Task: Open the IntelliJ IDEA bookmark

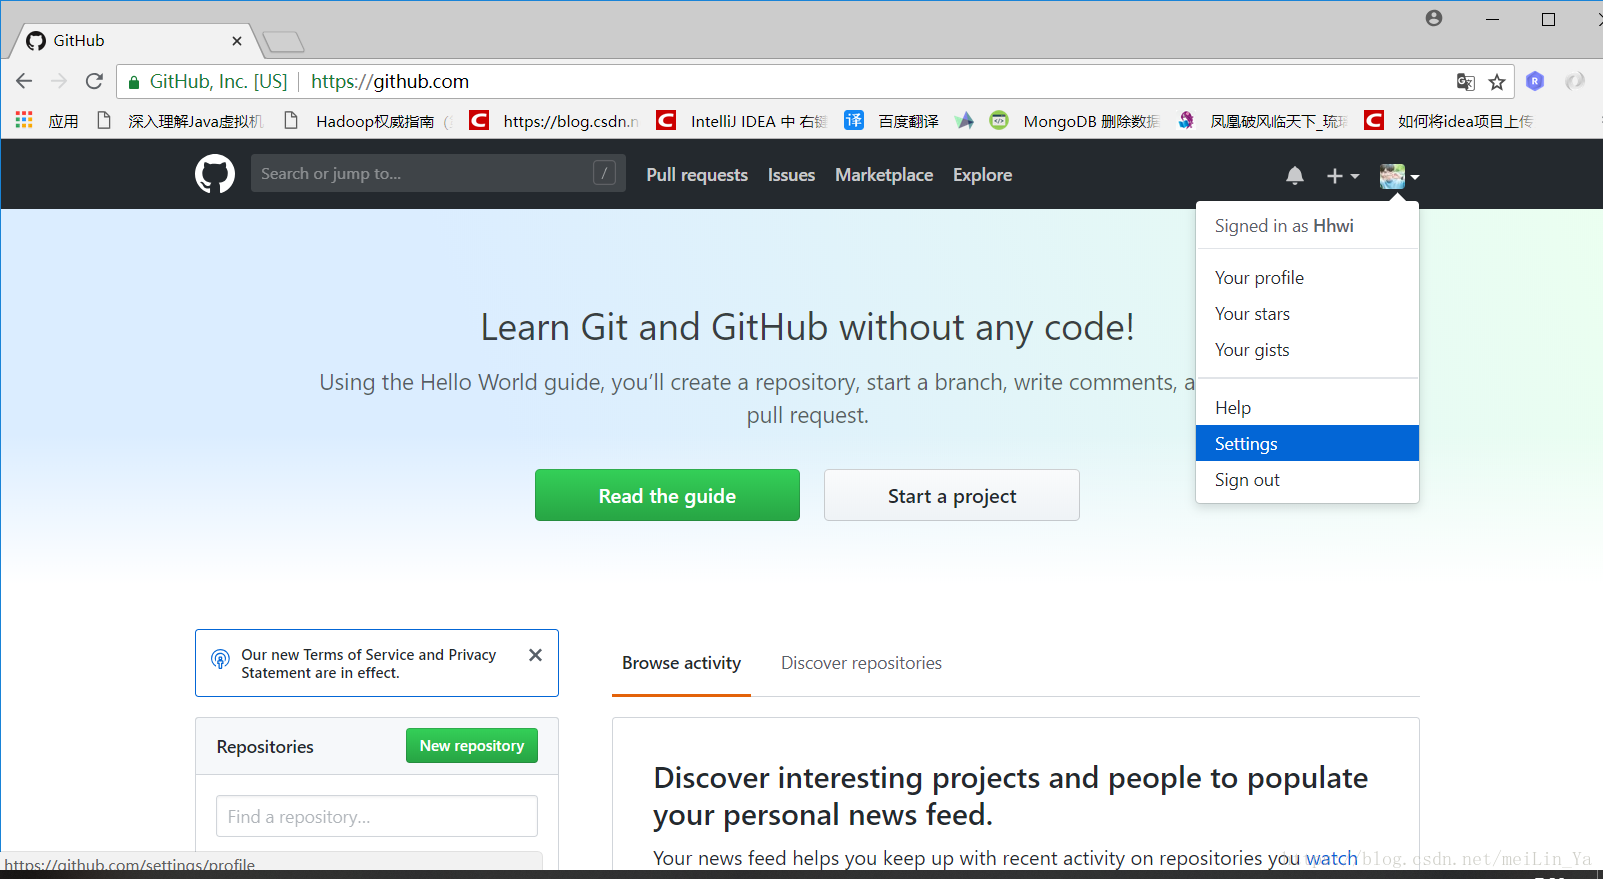Action: (742, 121)
